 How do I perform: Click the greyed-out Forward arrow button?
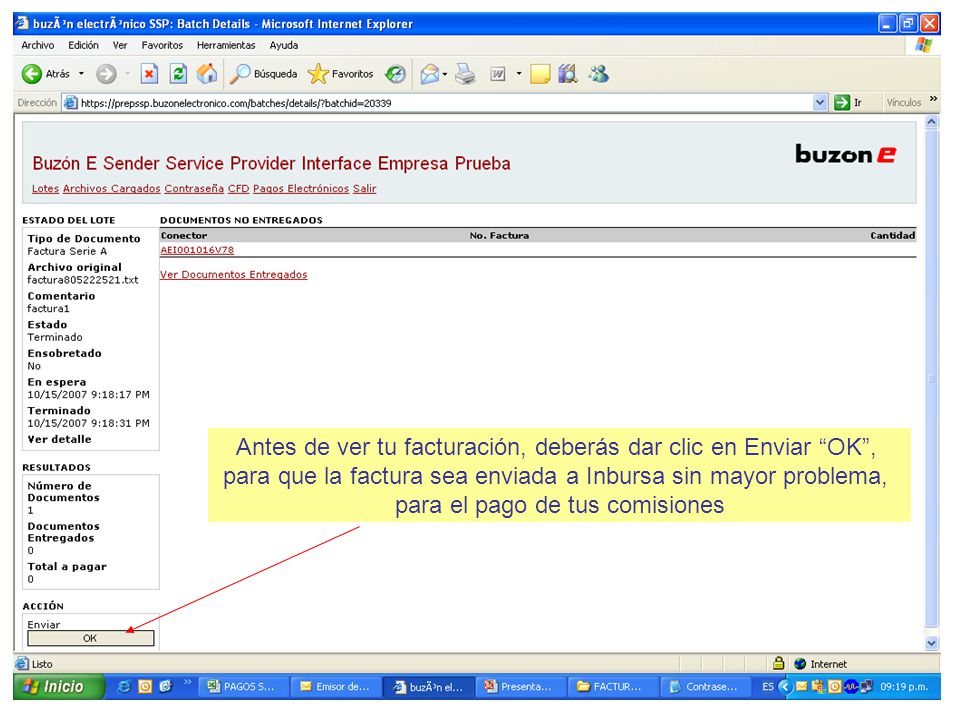click(107, 74)
